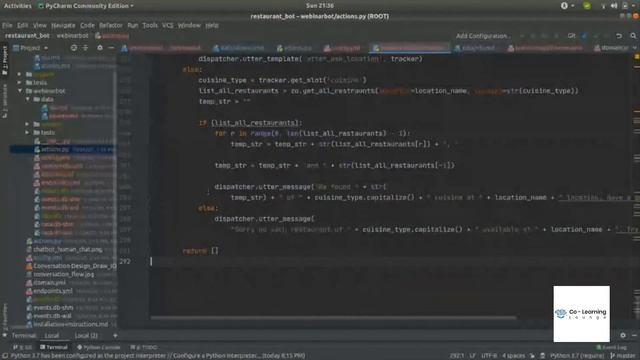Click Add Configuration button
The height and width of the screenshot is (360, 640).
point(482,36)
